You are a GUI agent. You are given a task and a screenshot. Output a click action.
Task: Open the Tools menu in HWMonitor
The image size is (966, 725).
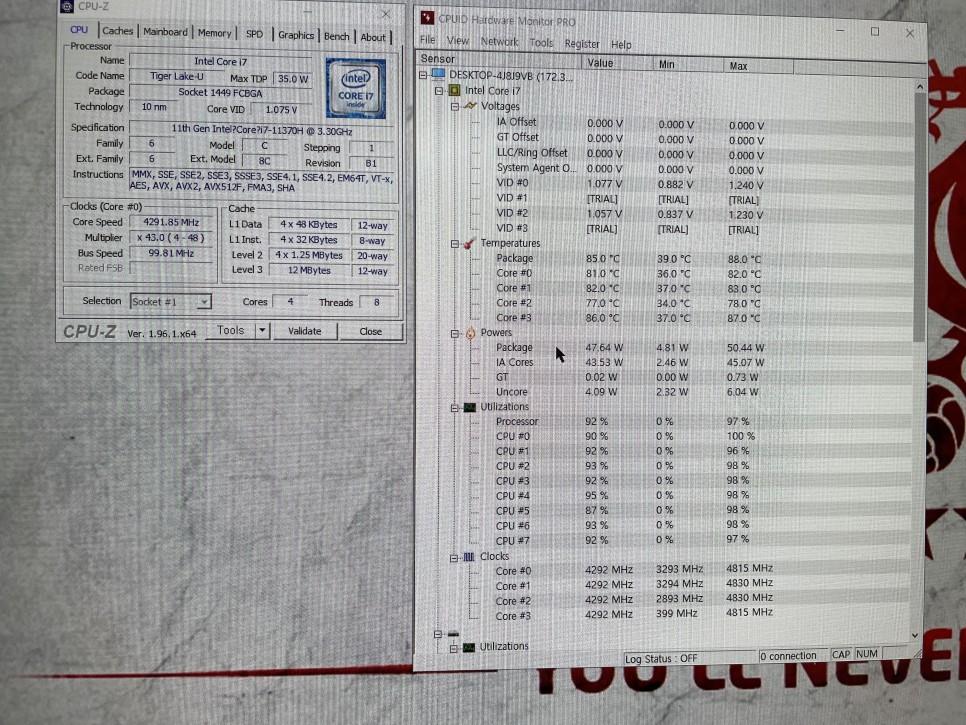pyautogui.click(x=541, y=43)
